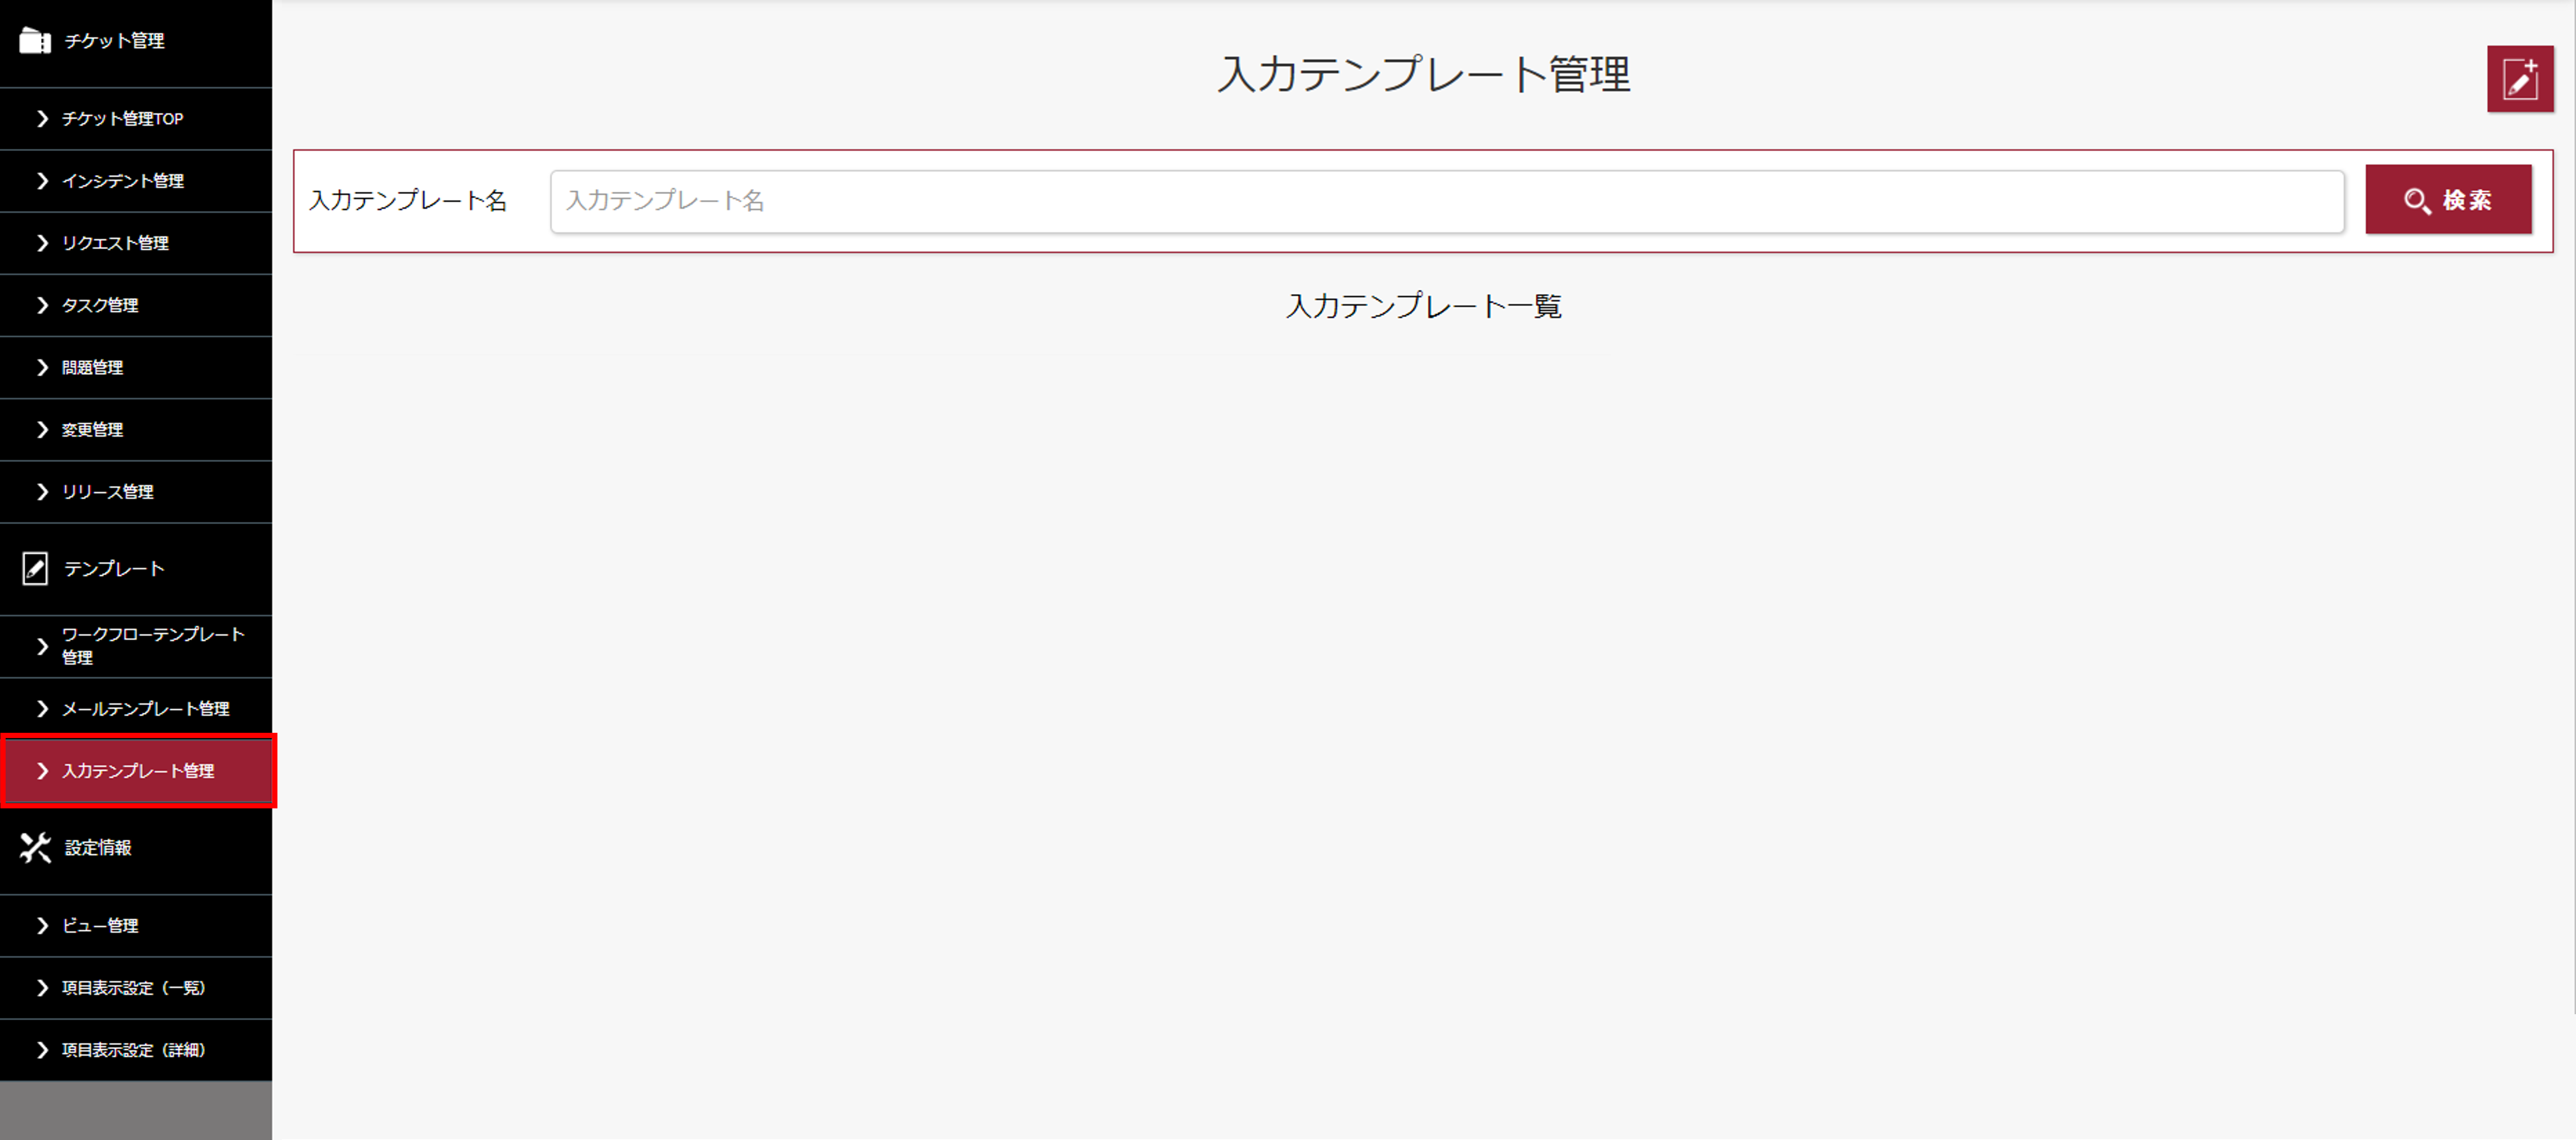Click the magnifier icon in 検索 button

point(2417,201)
